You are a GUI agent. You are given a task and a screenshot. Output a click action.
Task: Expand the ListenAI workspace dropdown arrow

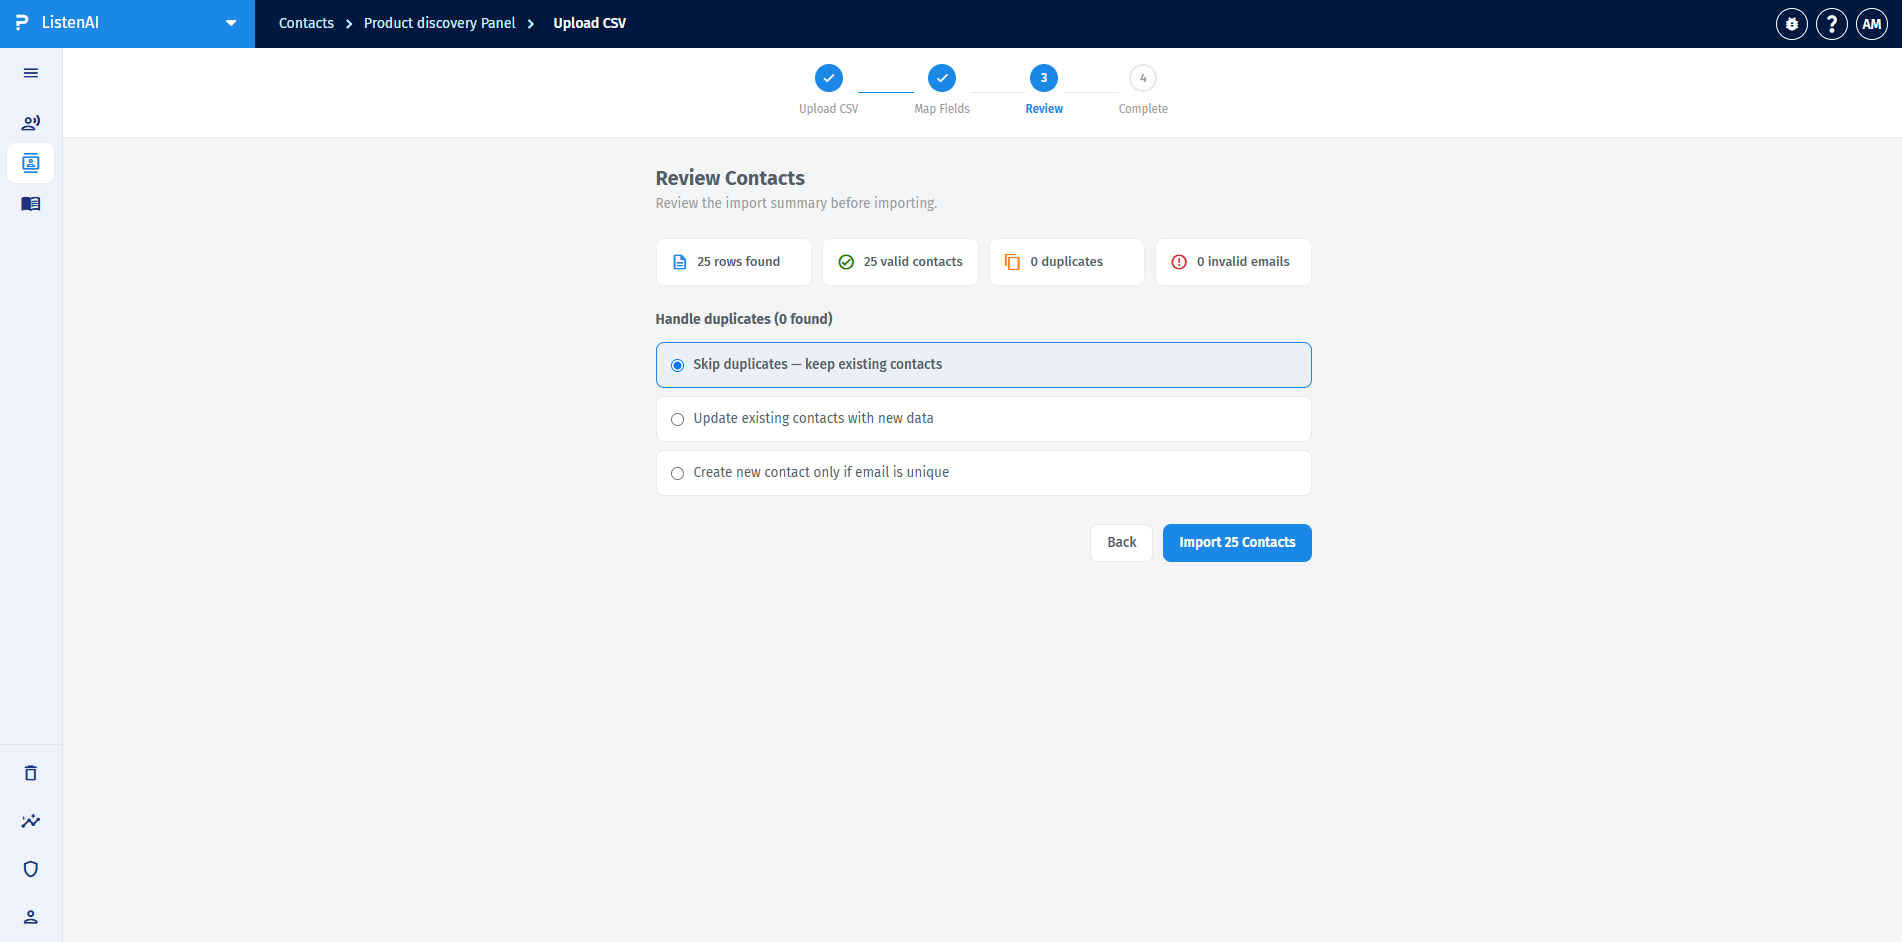click(x=231, y=23)
